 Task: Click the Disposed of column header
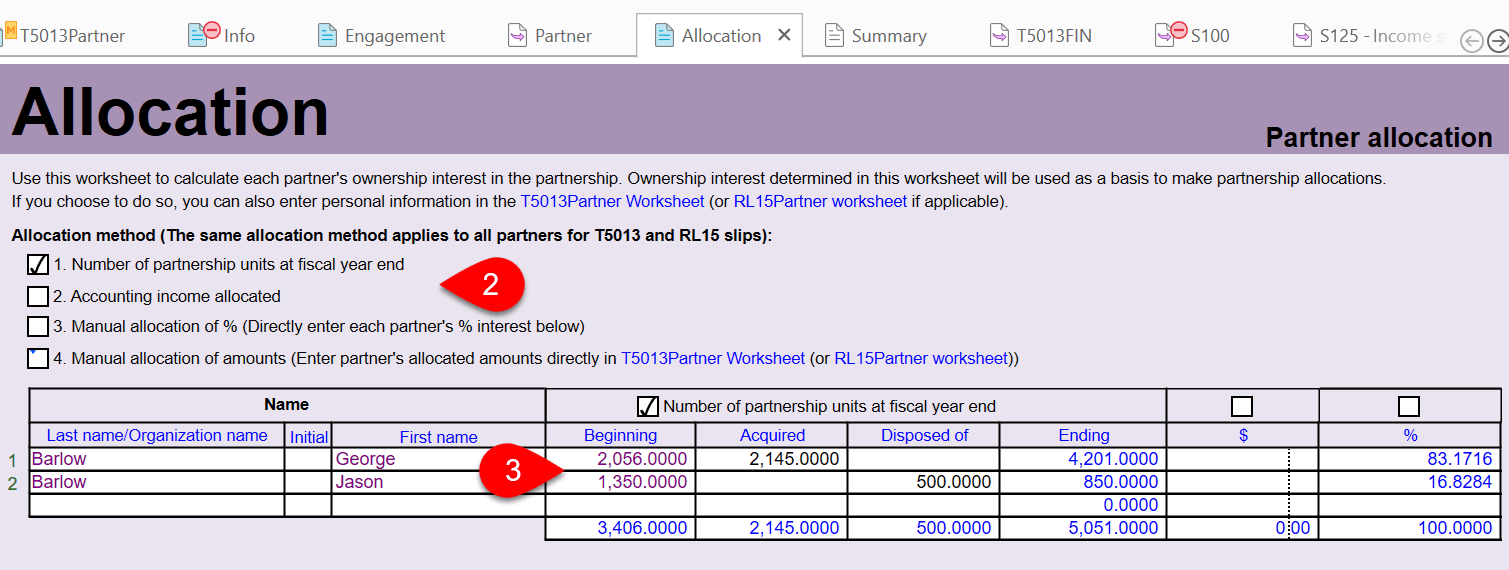(925, 435)
